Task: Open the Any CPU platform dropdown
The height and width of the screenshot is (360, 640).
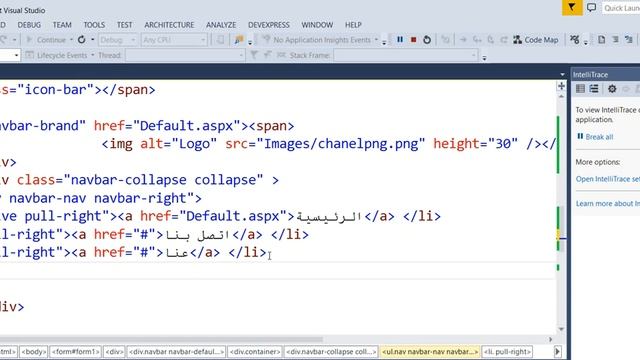Action: click(174, 40)
